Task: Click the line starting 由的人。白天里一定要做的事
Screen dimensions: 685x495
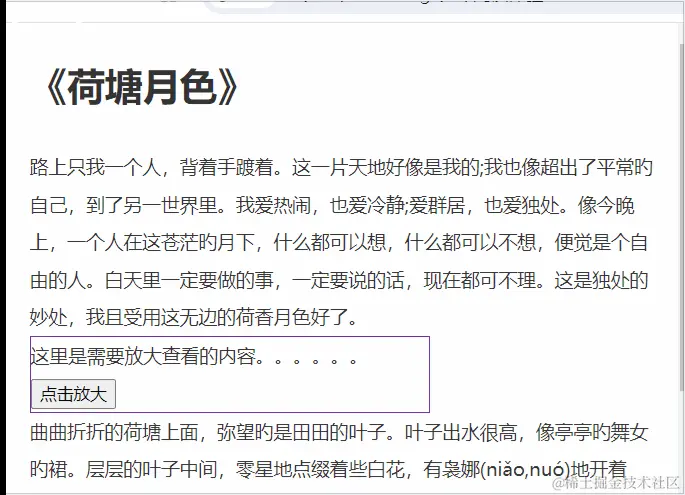Action: tap(339, 280)
